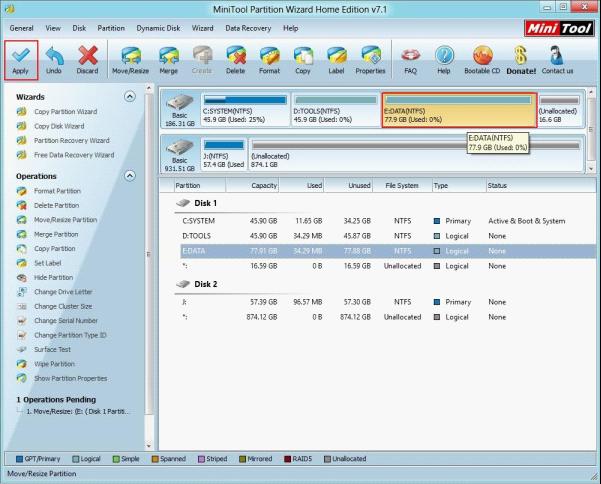The width and height of the screenshot is (601, 484).
Task: Choose Wipe Partition operation
Action: [x=54, y=364]
